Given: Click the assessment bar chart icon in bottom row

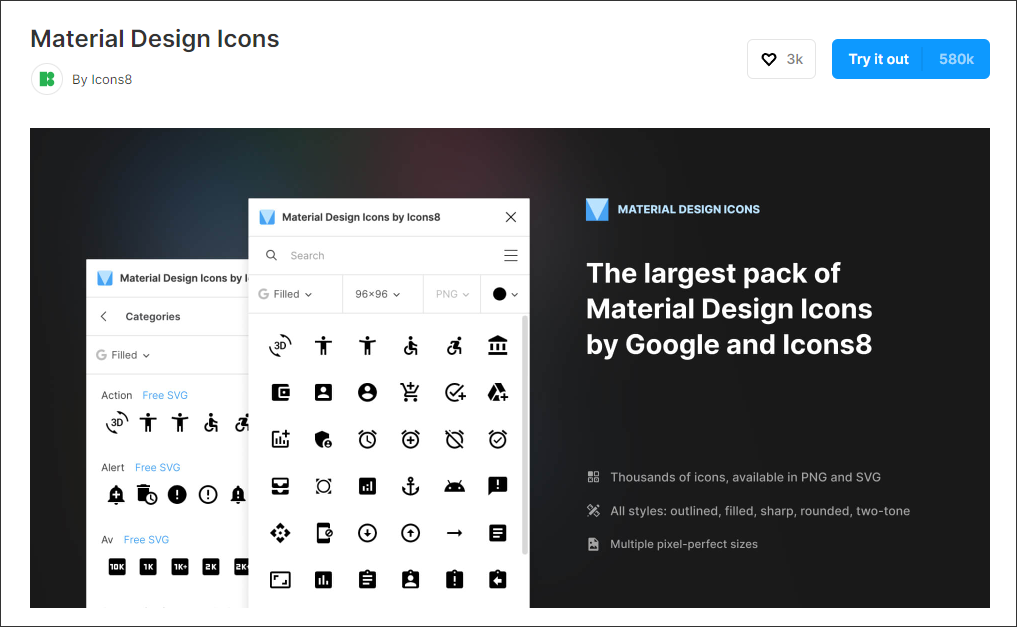Looking at the screenshot, I should (x=323, y=580).
